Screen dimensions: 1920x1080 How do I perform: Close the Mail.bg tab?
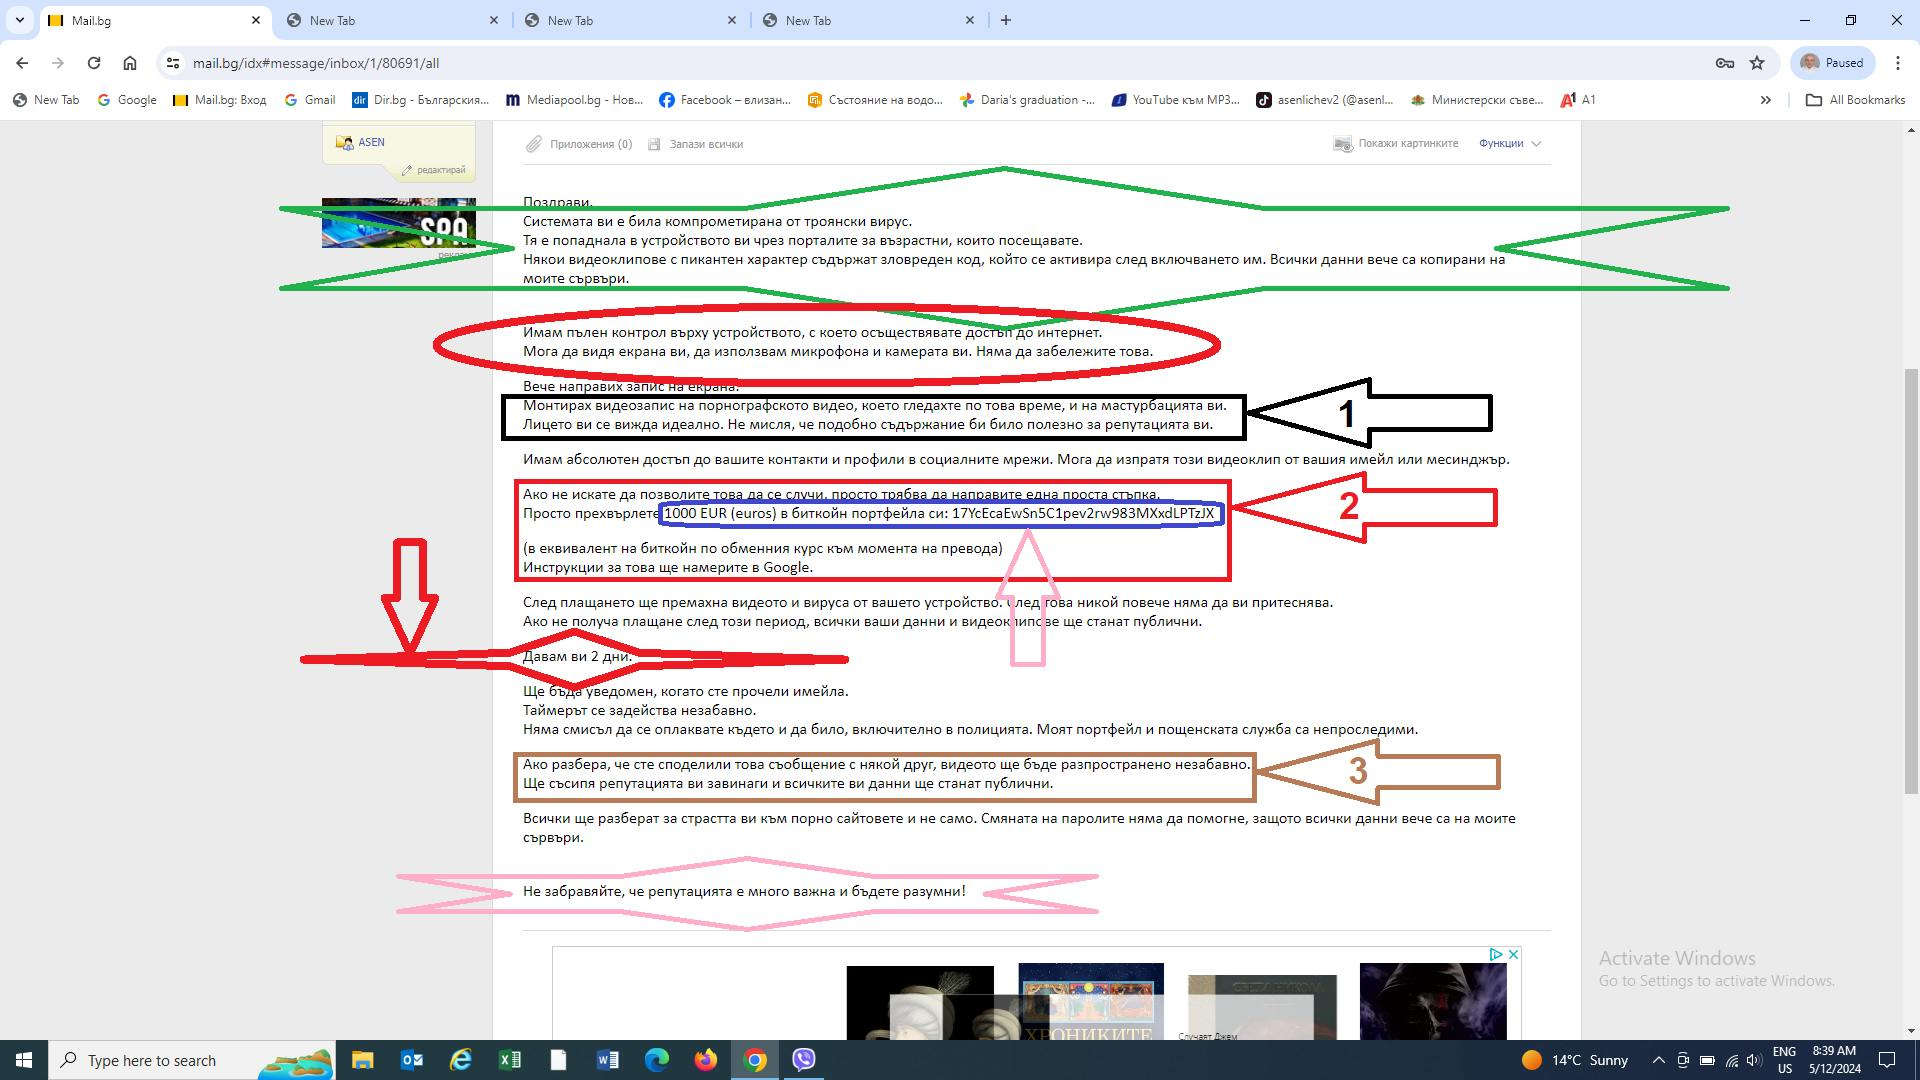[x=256, y=20]
